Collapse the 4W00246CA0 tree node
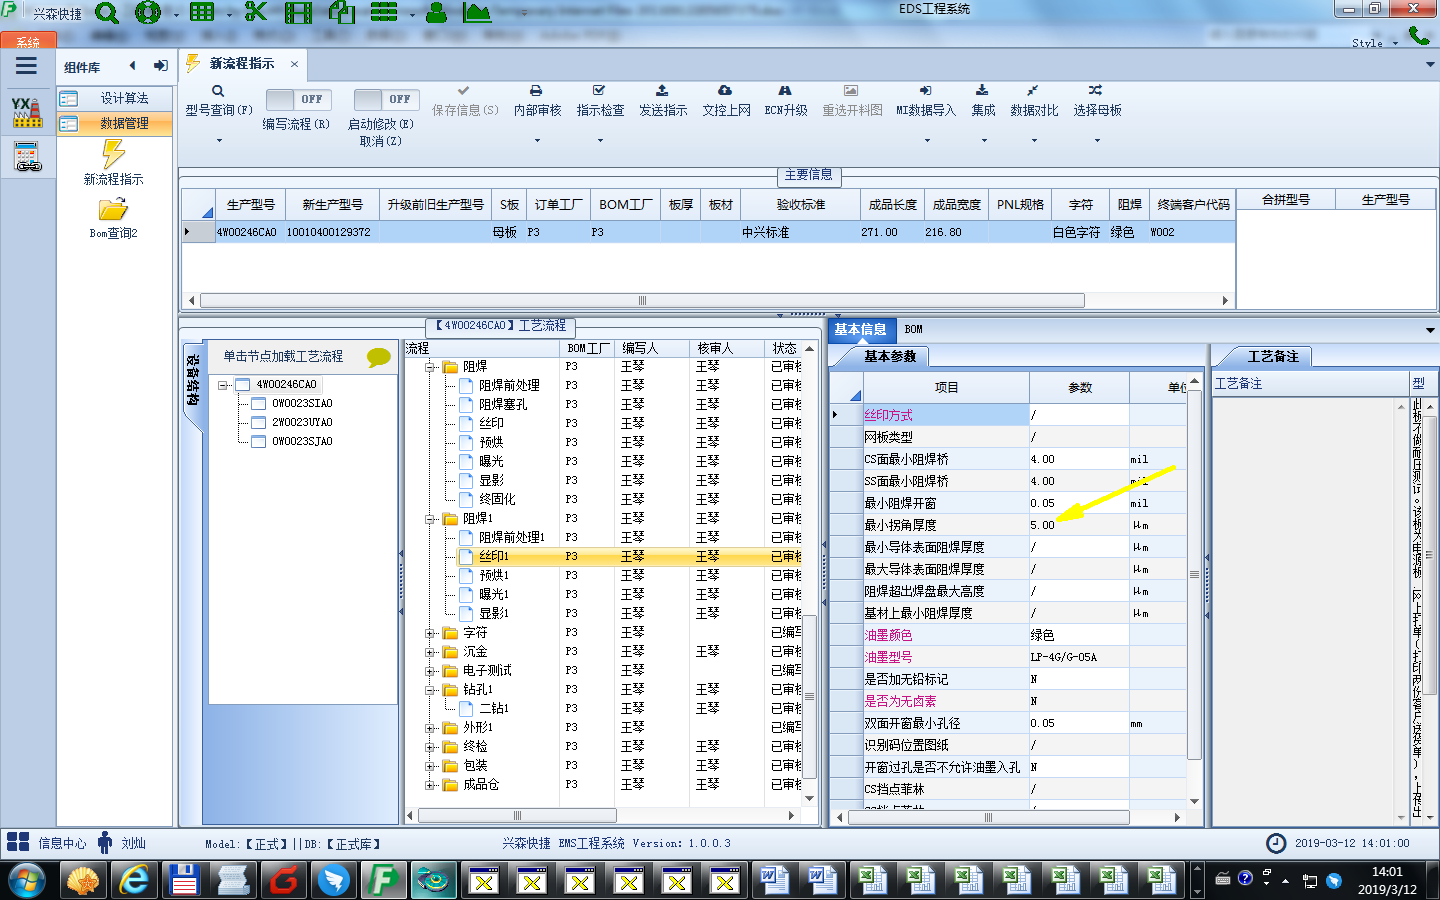The image size is (1440, 900). click(223, 385)
